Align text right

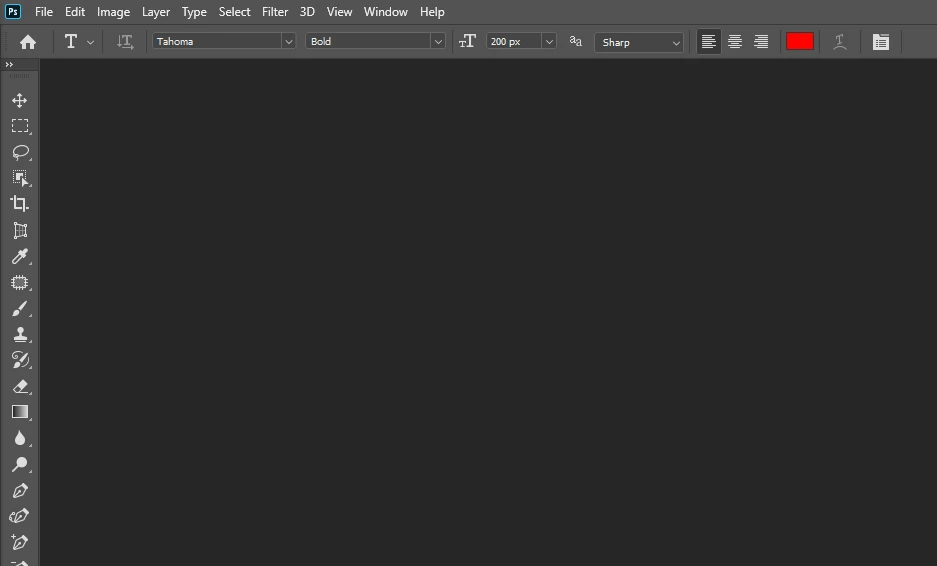(x=761, y=42)
